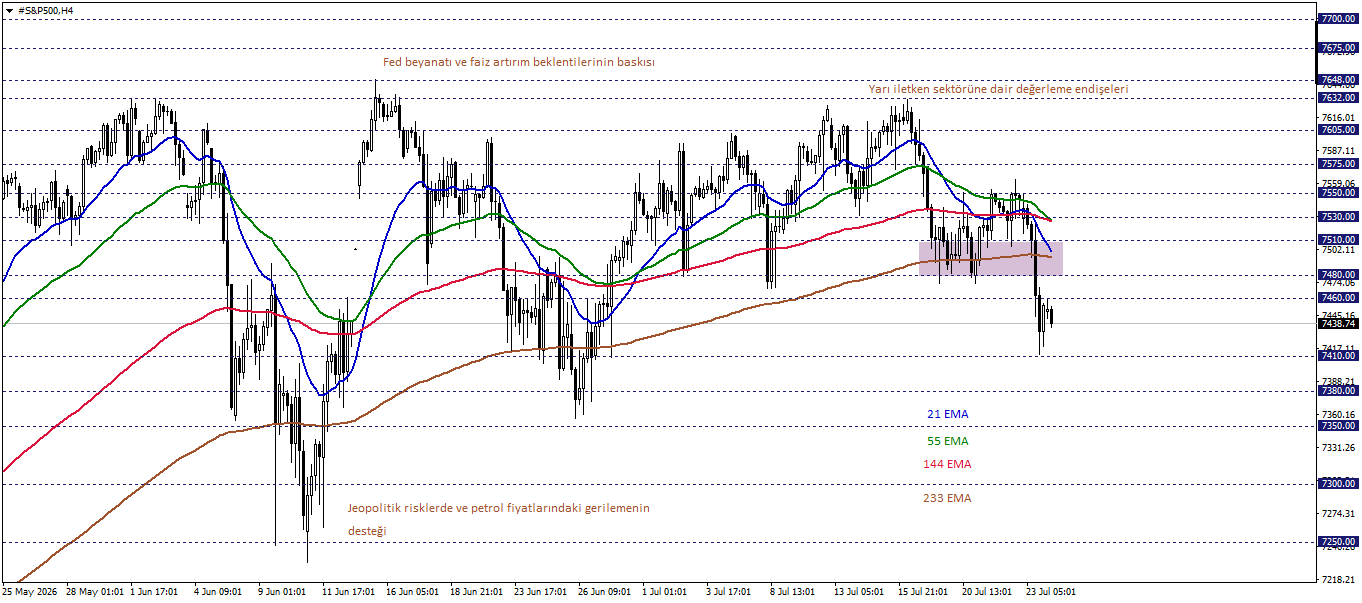
Task: Click the 144 EMA legend label
Action: tap(947, 464)
